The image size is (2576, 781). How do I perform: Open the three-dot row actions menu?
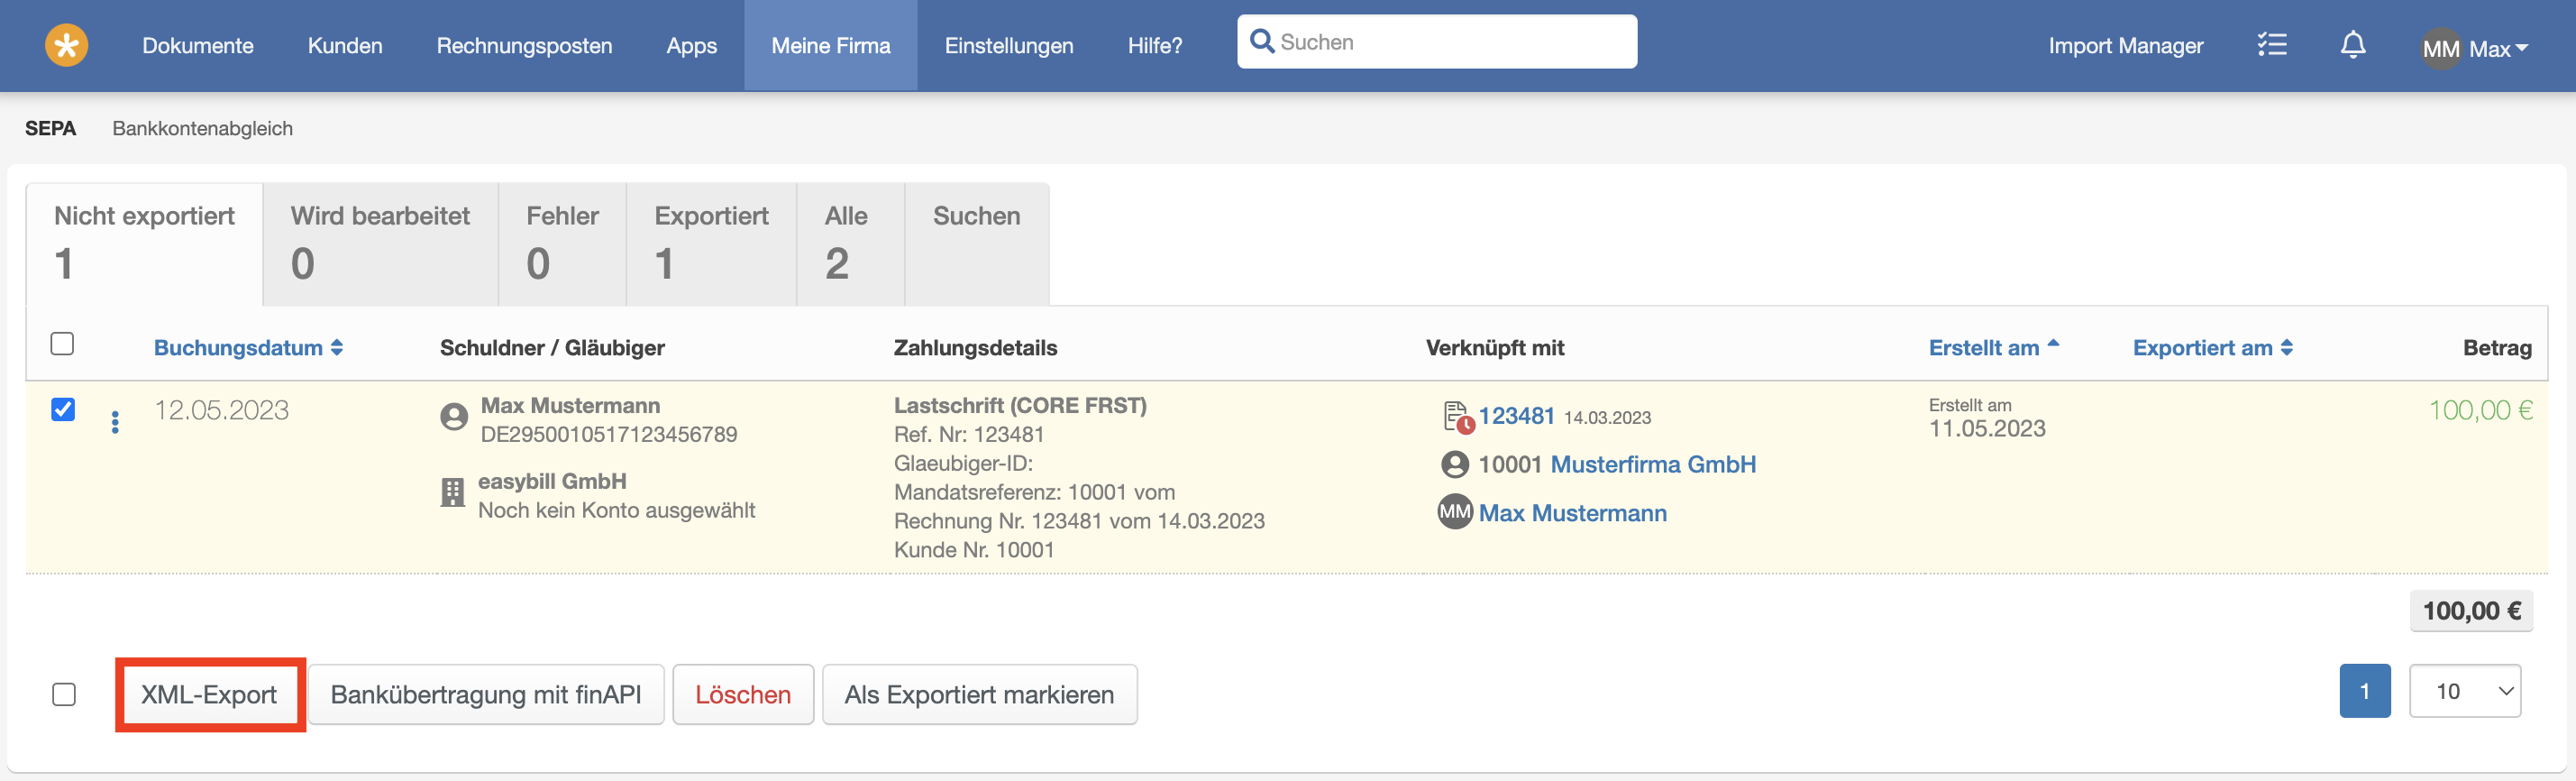click(x=115, y=423)
